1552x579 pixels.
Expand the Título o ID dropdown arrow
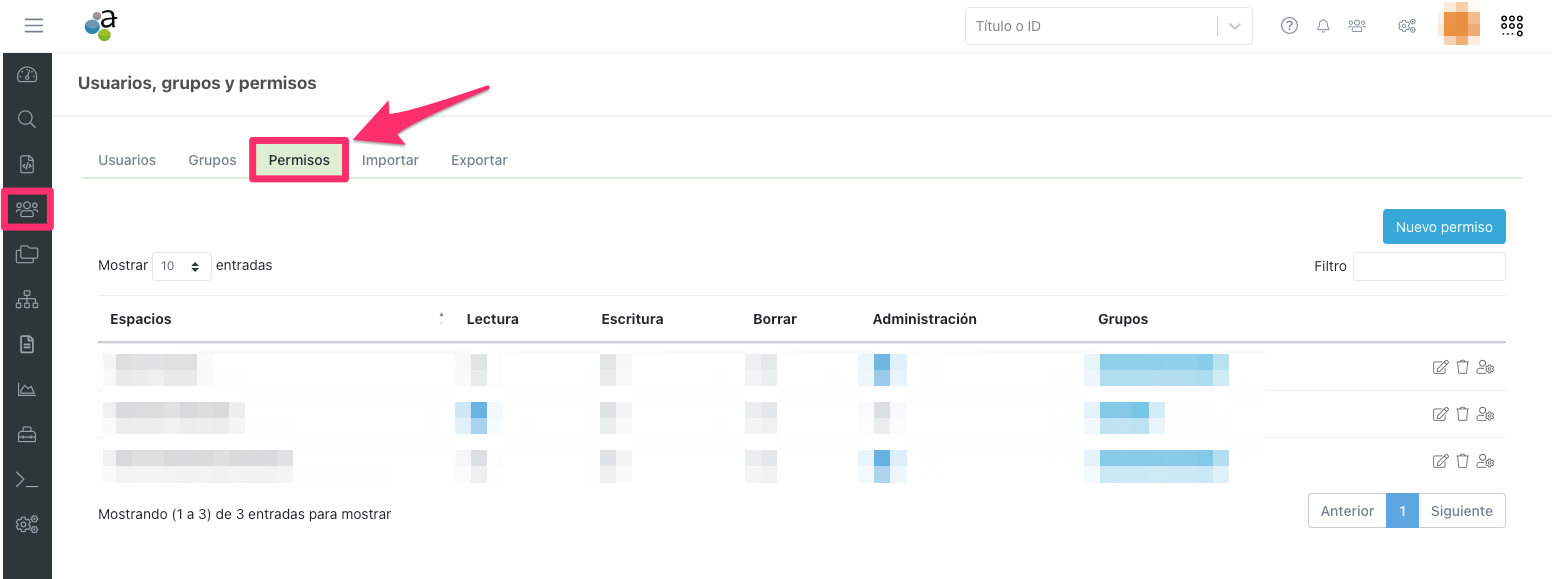1235,27
